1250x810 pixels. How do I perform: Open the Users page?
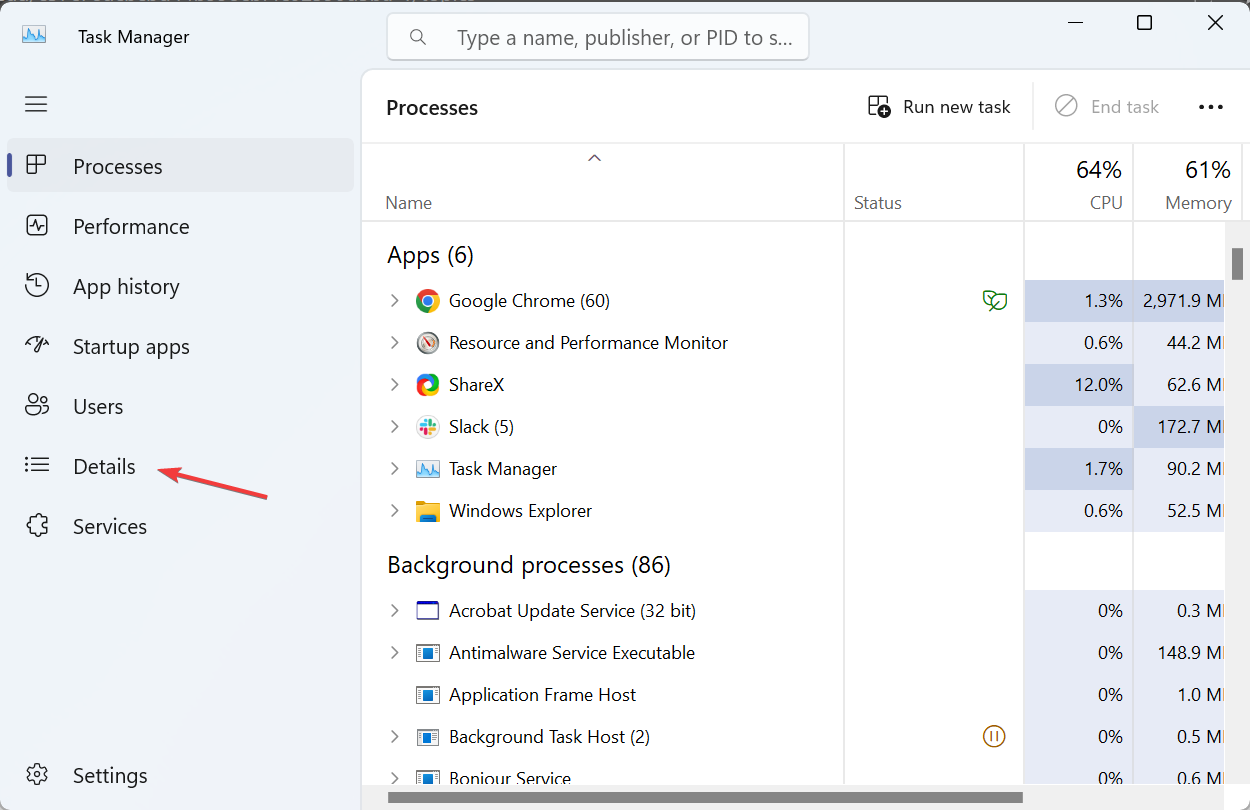pos(180,406)
